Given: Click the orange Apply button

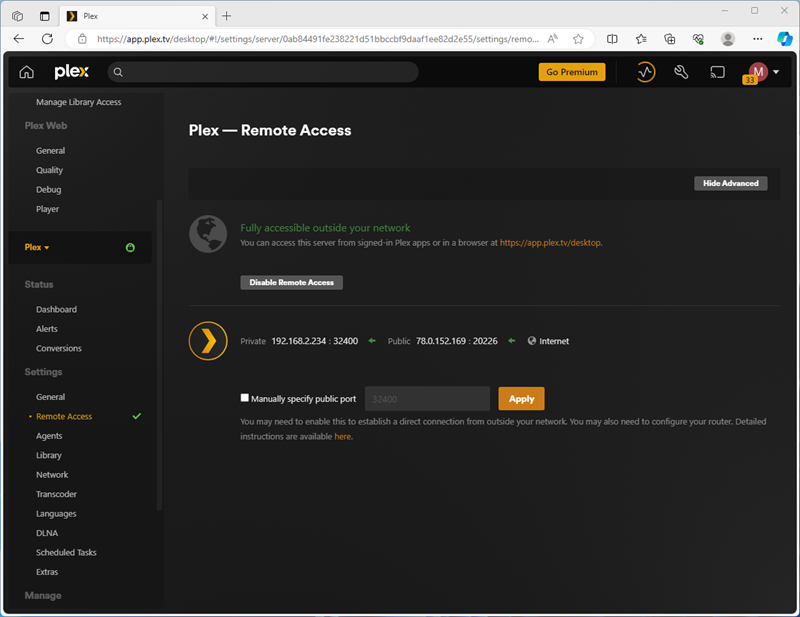Looking at the screenshot, I should (x=521, y=398).
